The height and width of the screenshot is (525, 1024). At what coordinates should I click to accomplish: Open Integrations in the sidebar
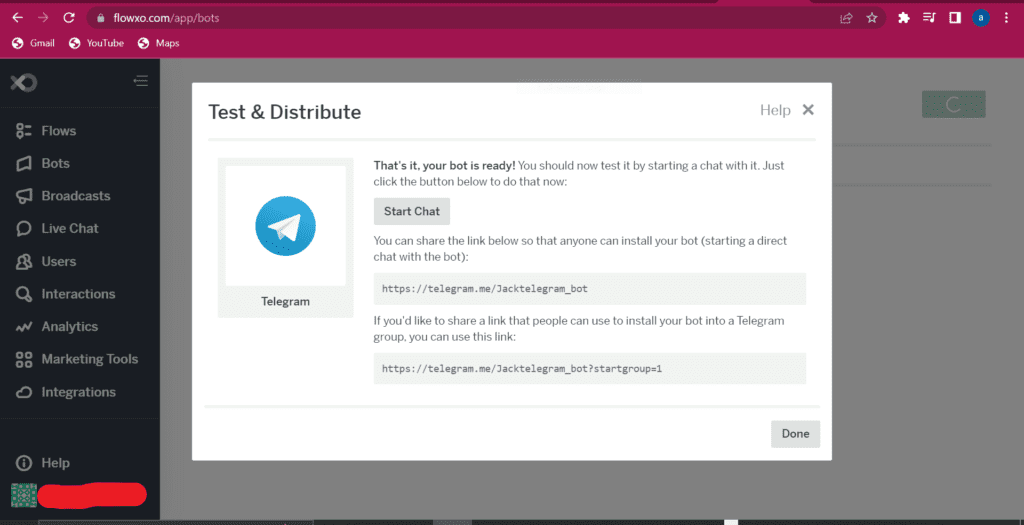click(65, 392)
